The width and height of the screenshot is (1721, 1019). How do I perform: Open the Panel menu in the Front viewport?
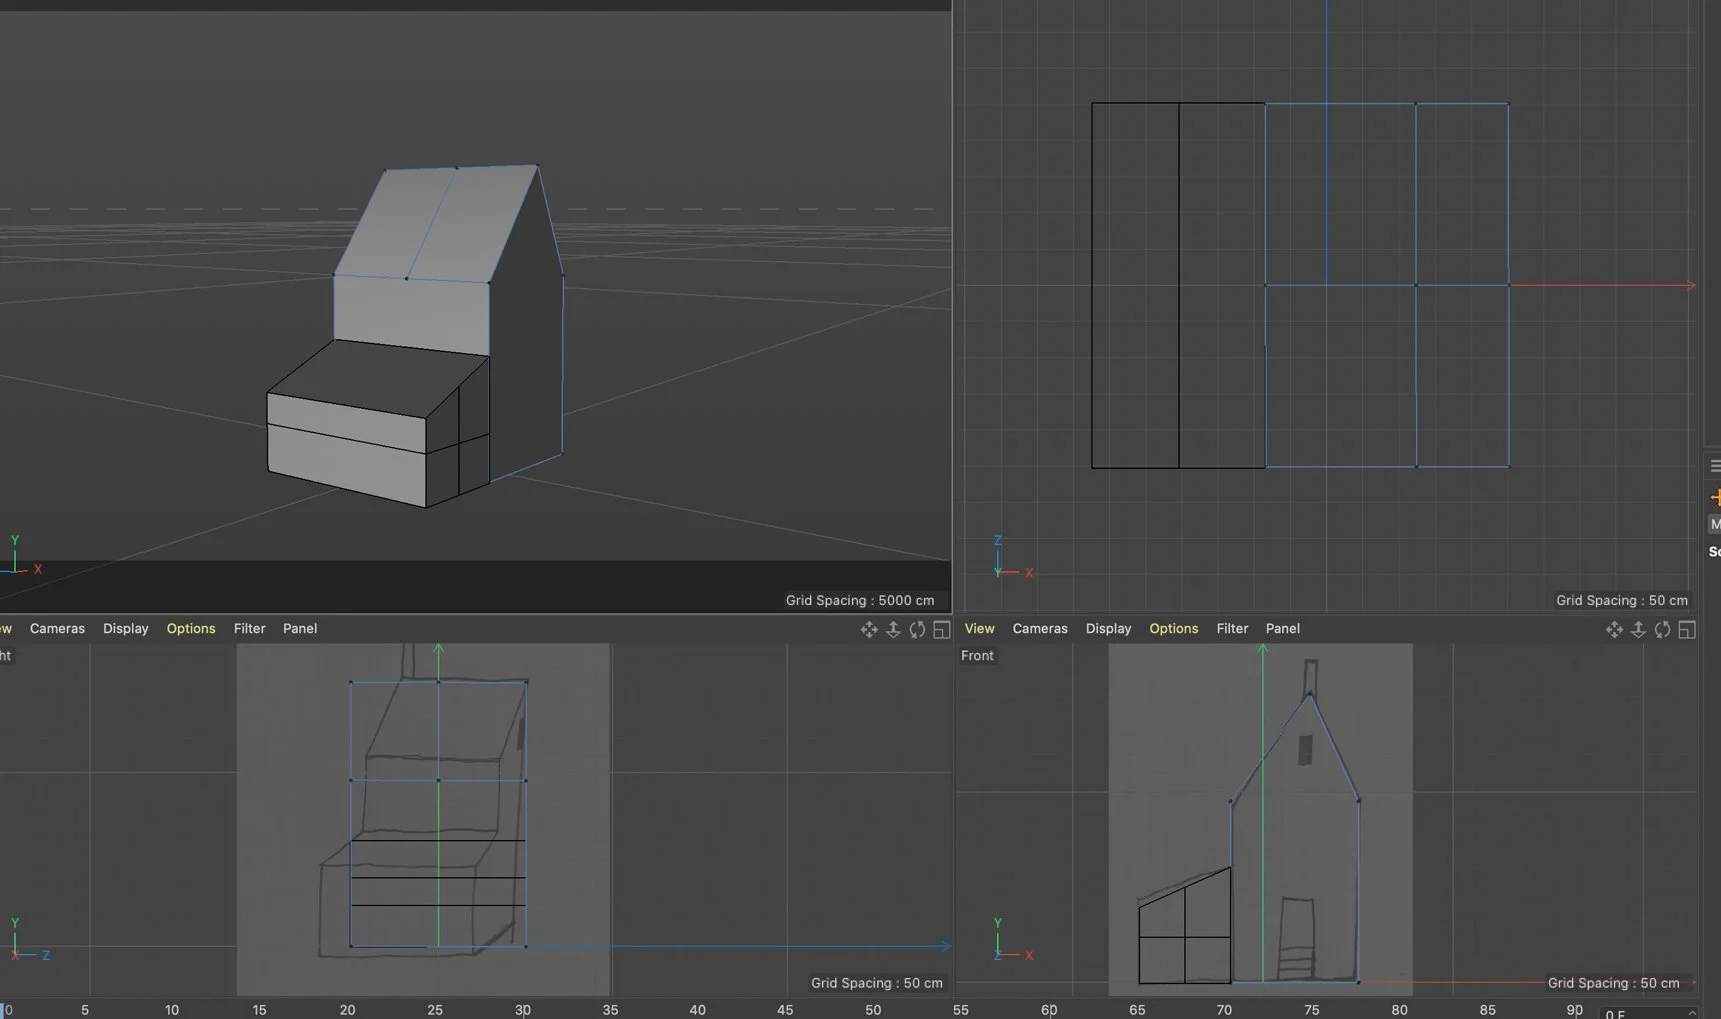(x=1282, y=629)
